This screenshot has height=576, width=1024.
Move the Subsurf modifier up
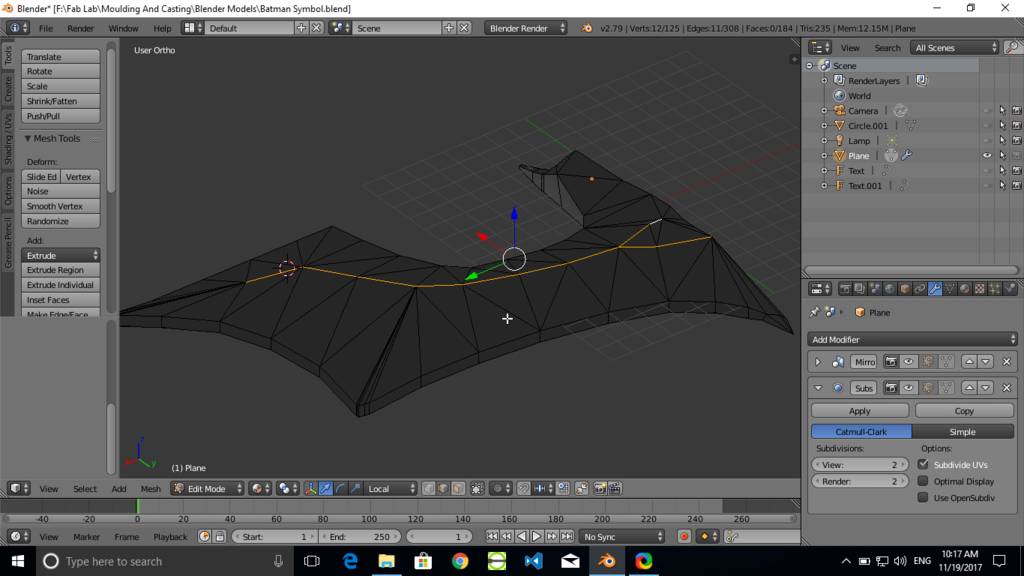point(969,388)
